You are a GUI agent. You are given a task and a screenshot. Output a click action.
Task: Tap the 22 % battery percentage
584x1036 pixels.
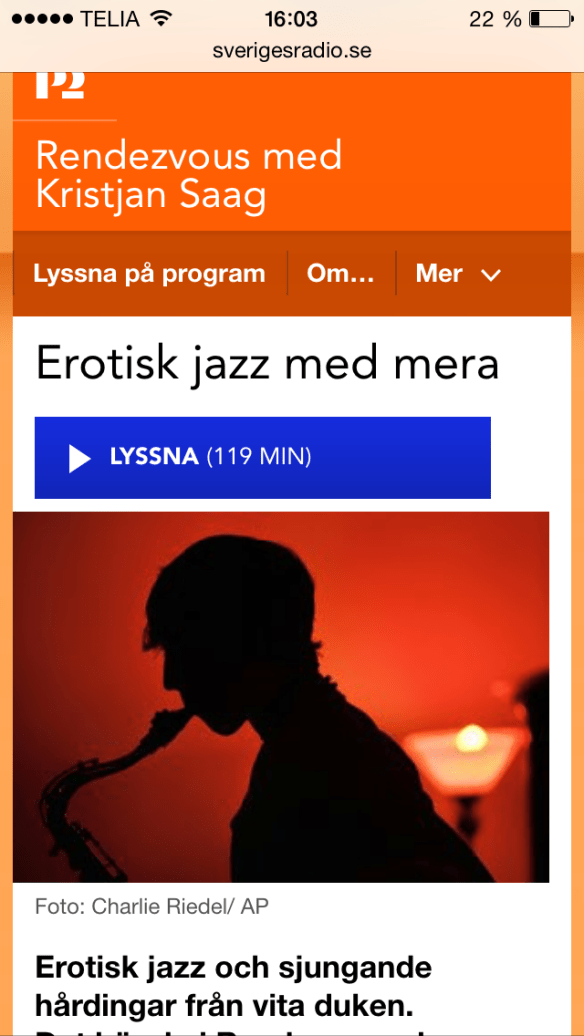click(x=495, y=19)
